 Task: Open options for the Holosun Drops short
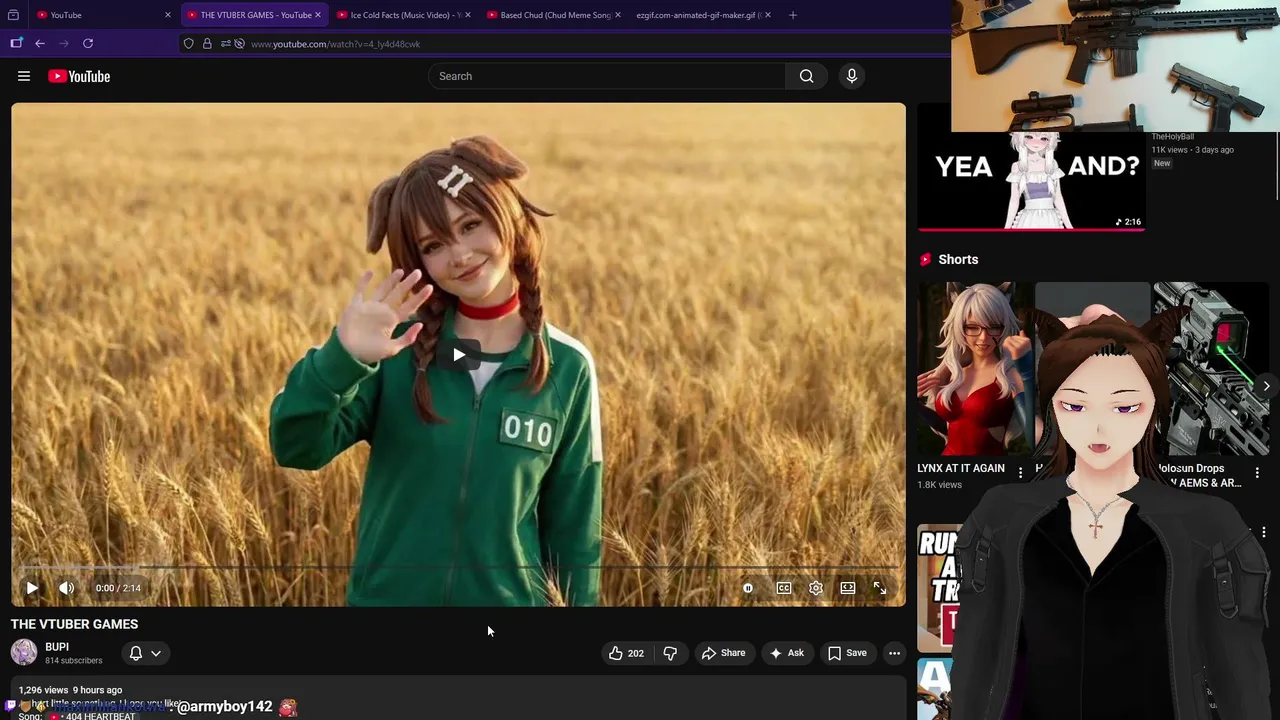(1257, 472)
